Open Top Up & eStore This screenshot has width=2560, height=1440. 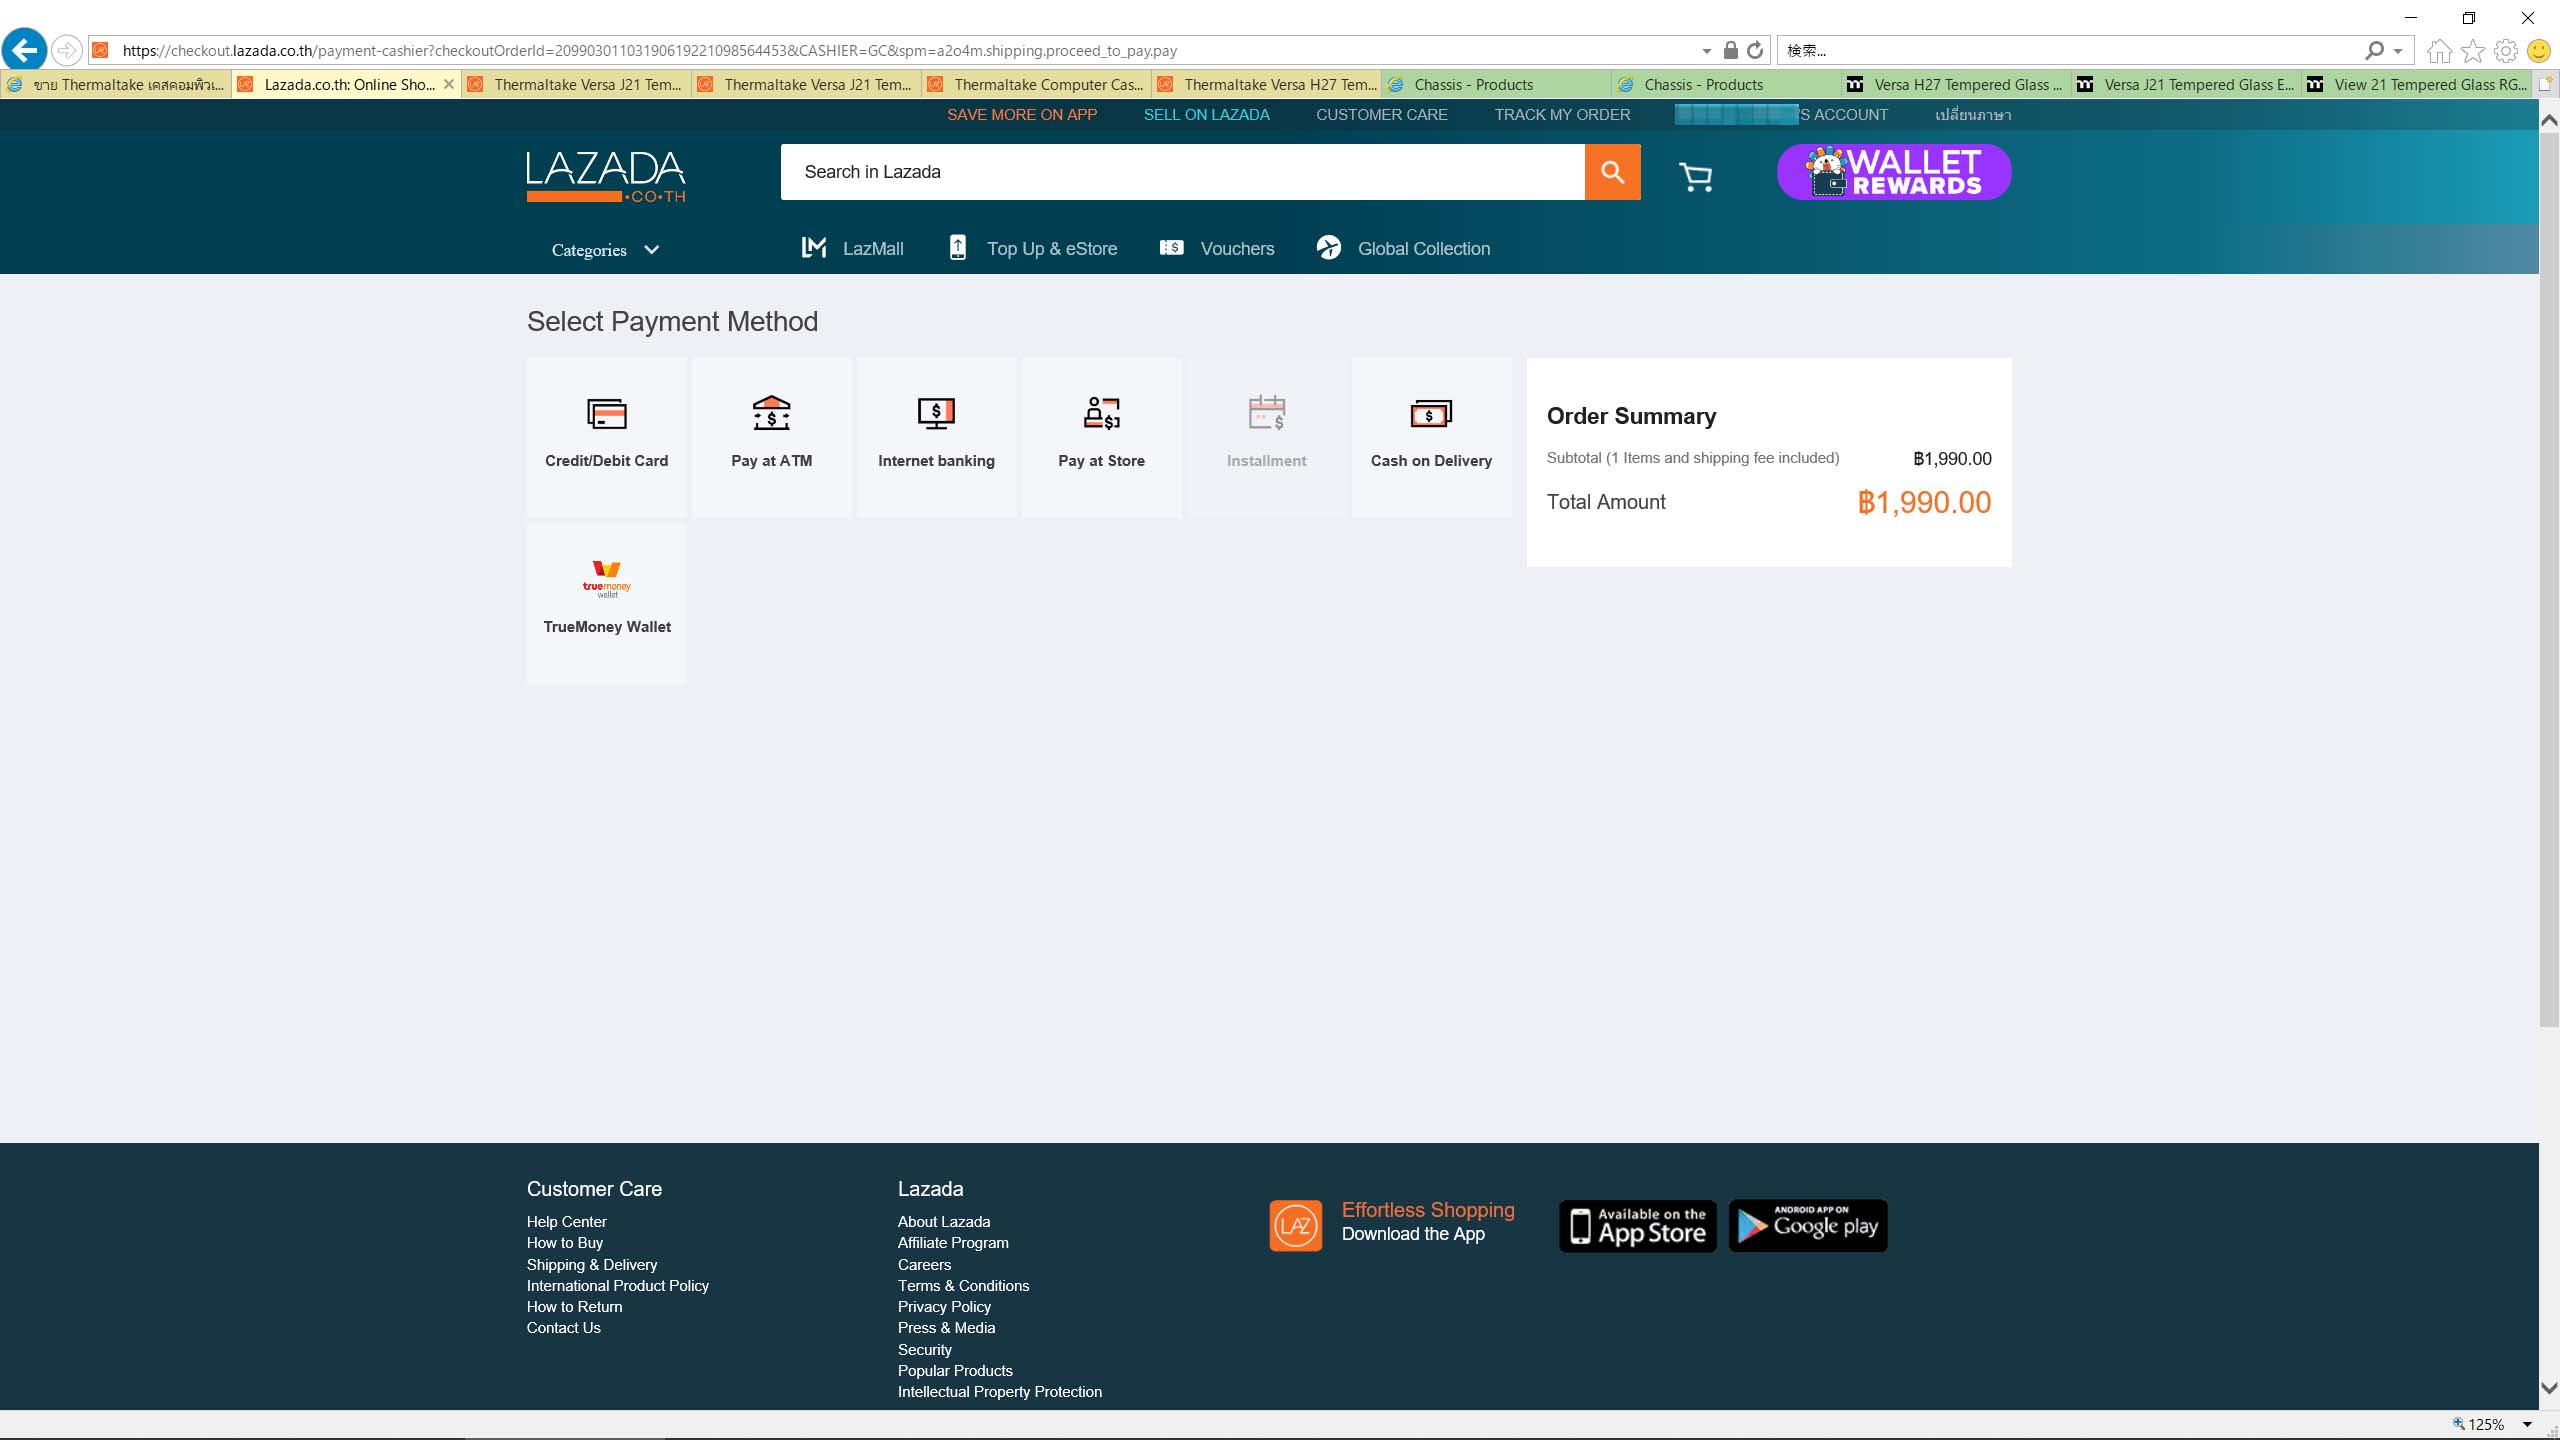(x=1033, y=248)
